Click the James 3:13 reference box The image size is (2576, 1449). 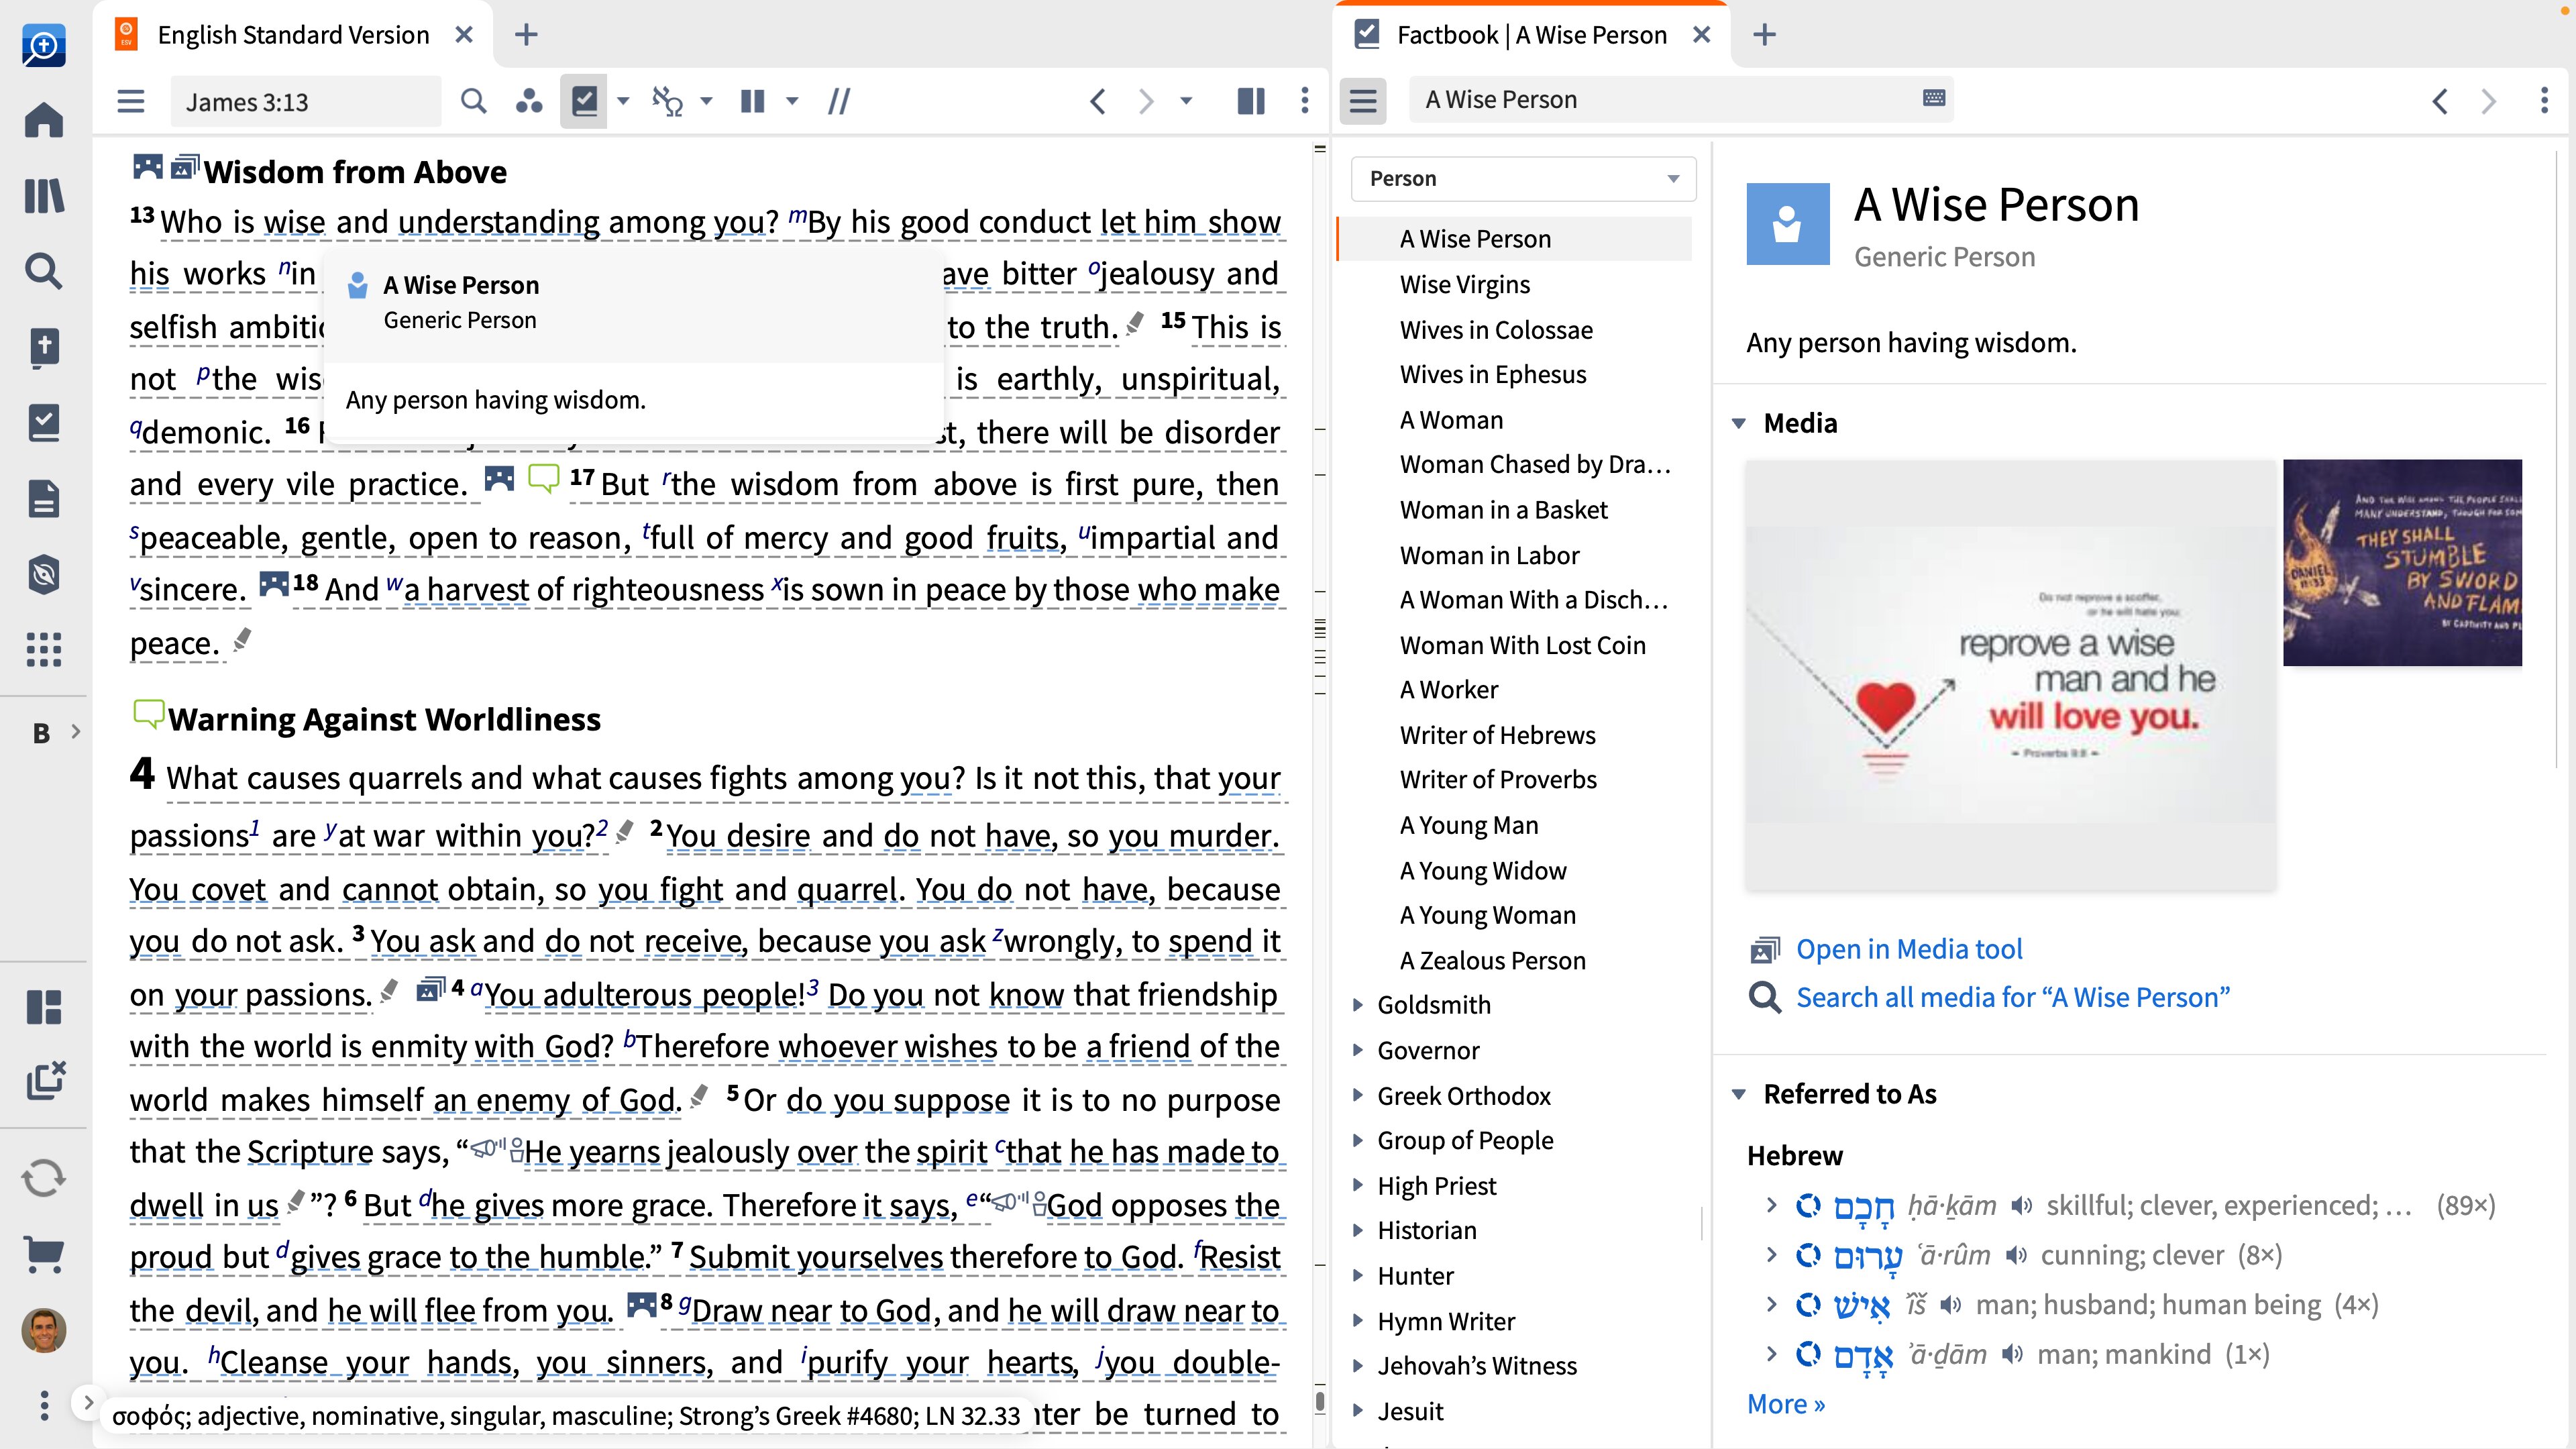(x=305, y=102)
